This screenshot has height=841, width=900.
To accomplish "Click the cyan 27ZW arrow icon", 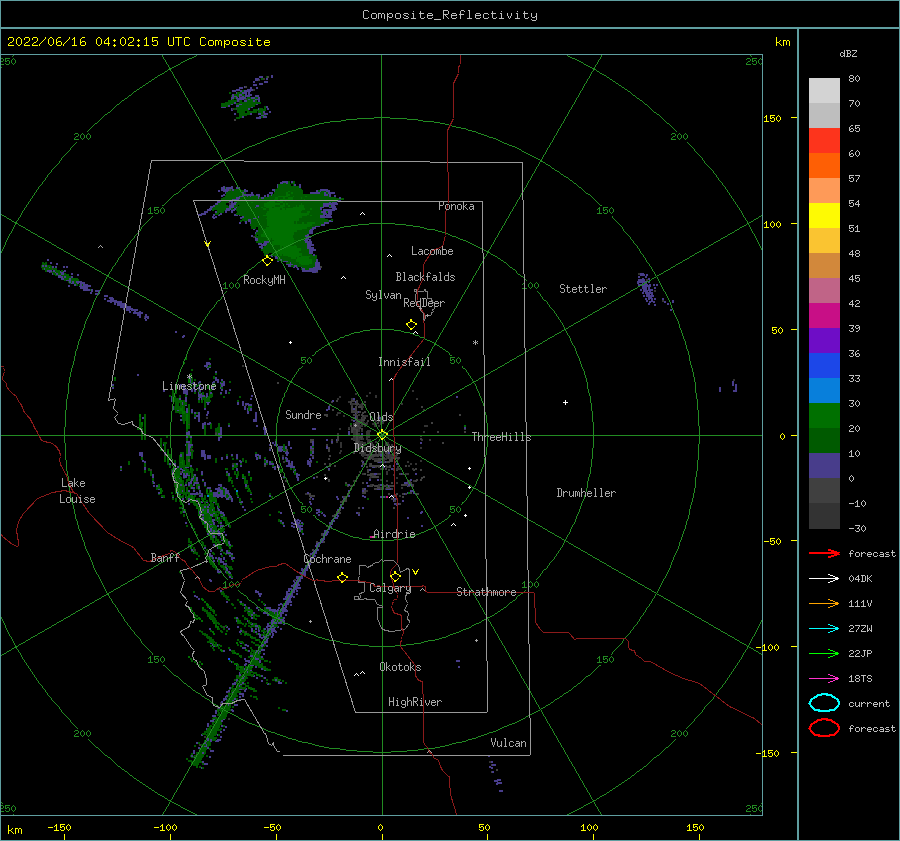I will 824,629.
